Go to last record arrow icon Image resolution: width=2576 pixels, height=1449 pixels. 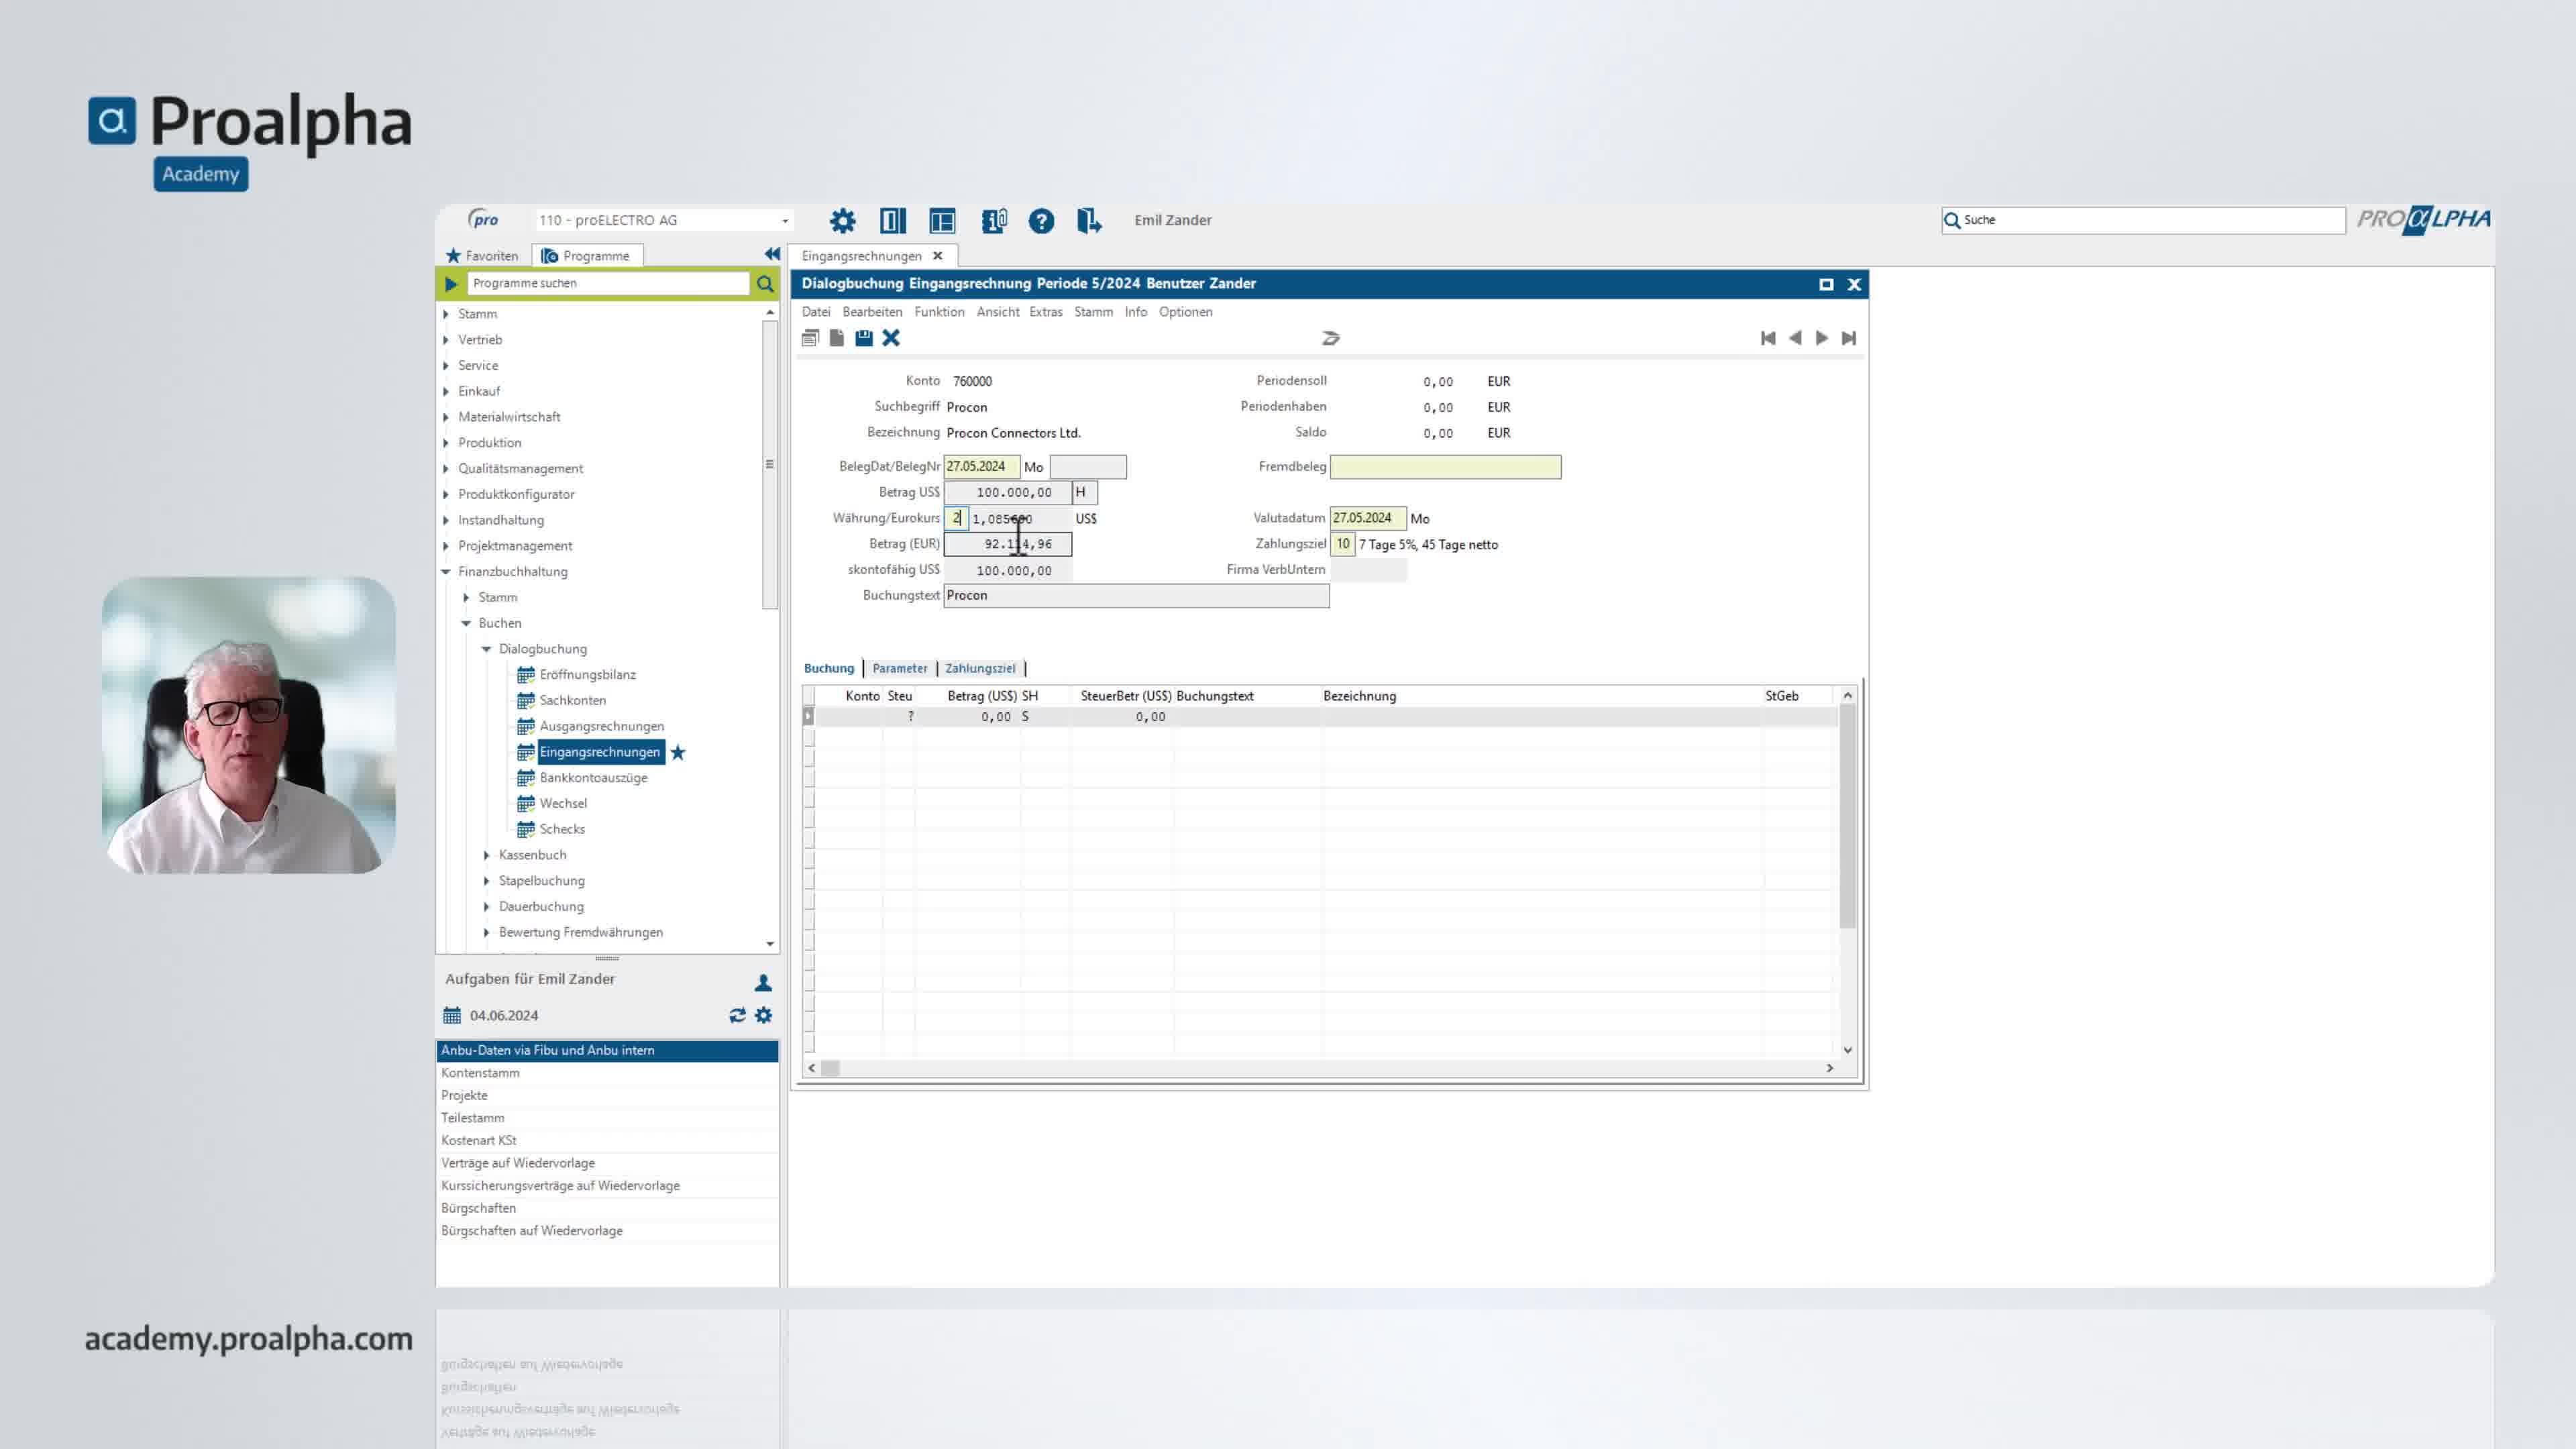pos(1849,338)
